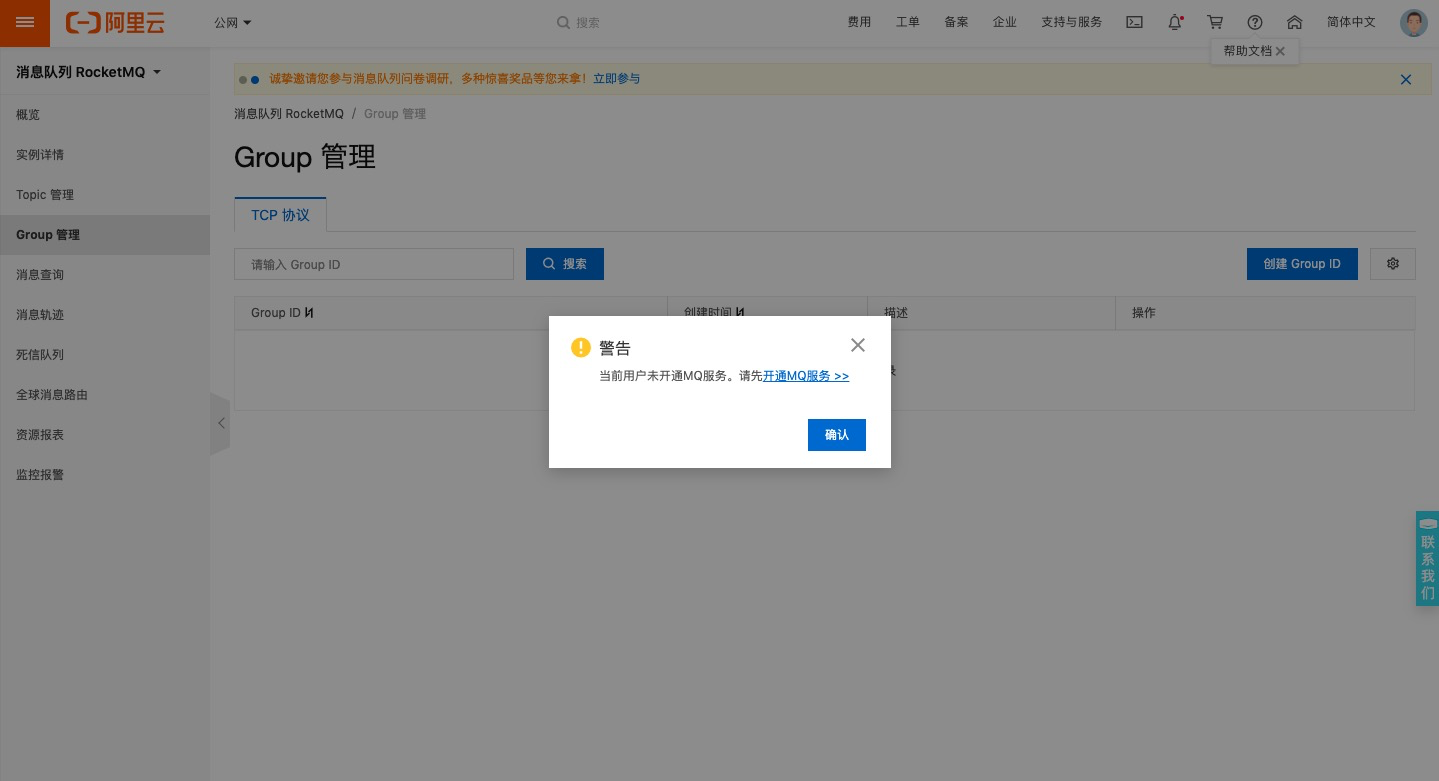Open 监控报警 in the sidebar
The height and width of the screenshot is (781, 1439).
click(x=105, y=475)
